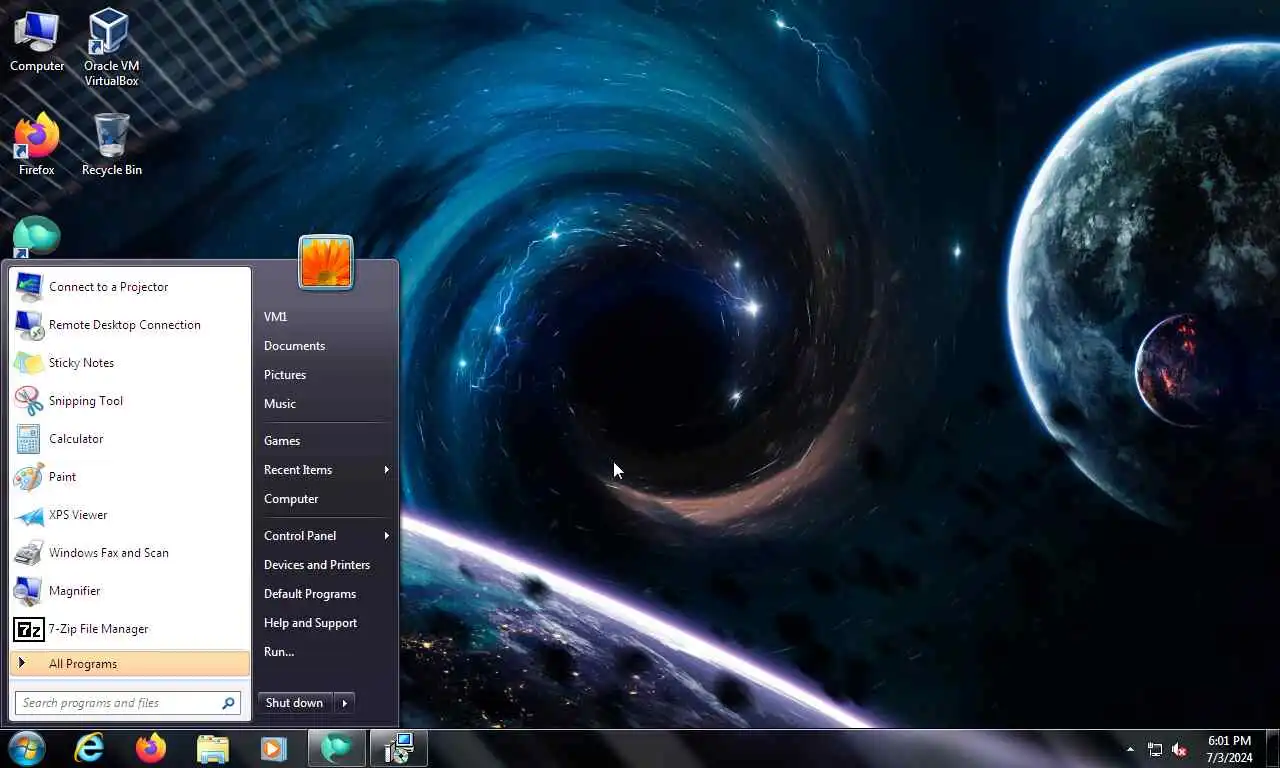Open Devices and Printers
Screen dimensions: 1280x768
[x=317, y=565]
